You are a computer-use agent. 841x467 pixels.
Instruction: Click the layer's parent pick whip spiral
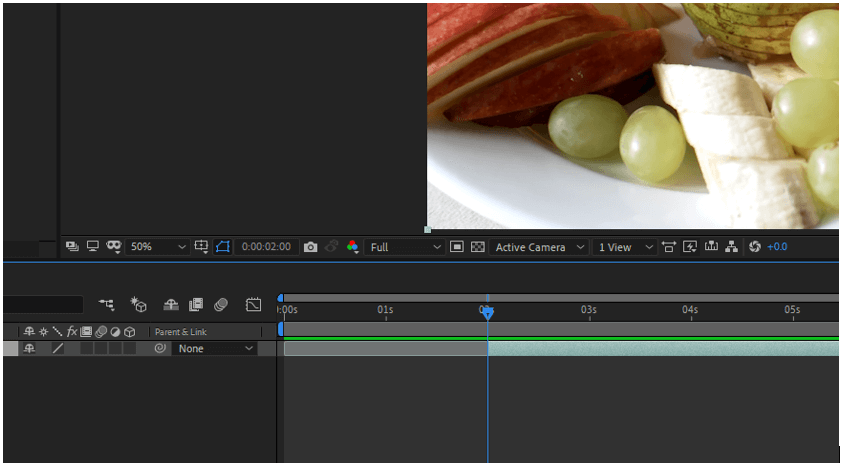tap(159, 349)
